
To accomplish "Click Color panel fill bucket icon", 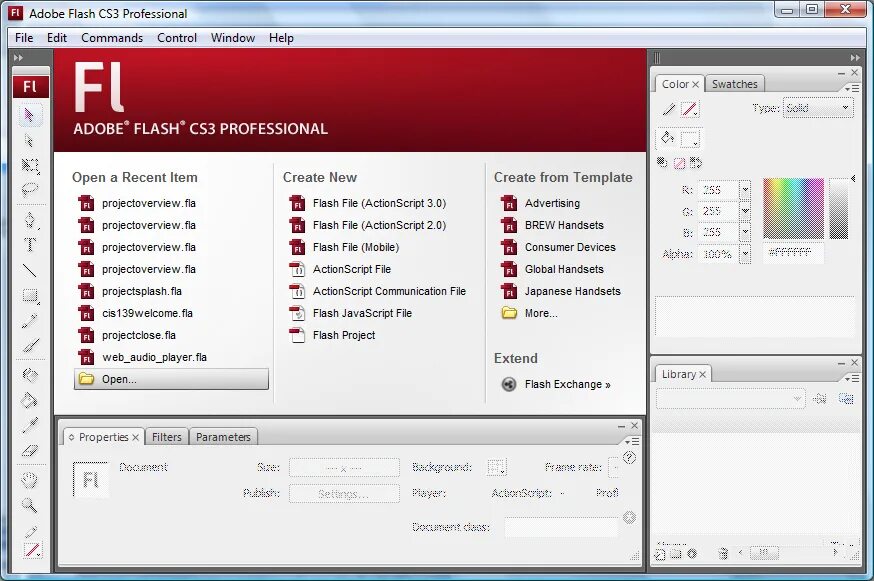I will pos(667,138).
